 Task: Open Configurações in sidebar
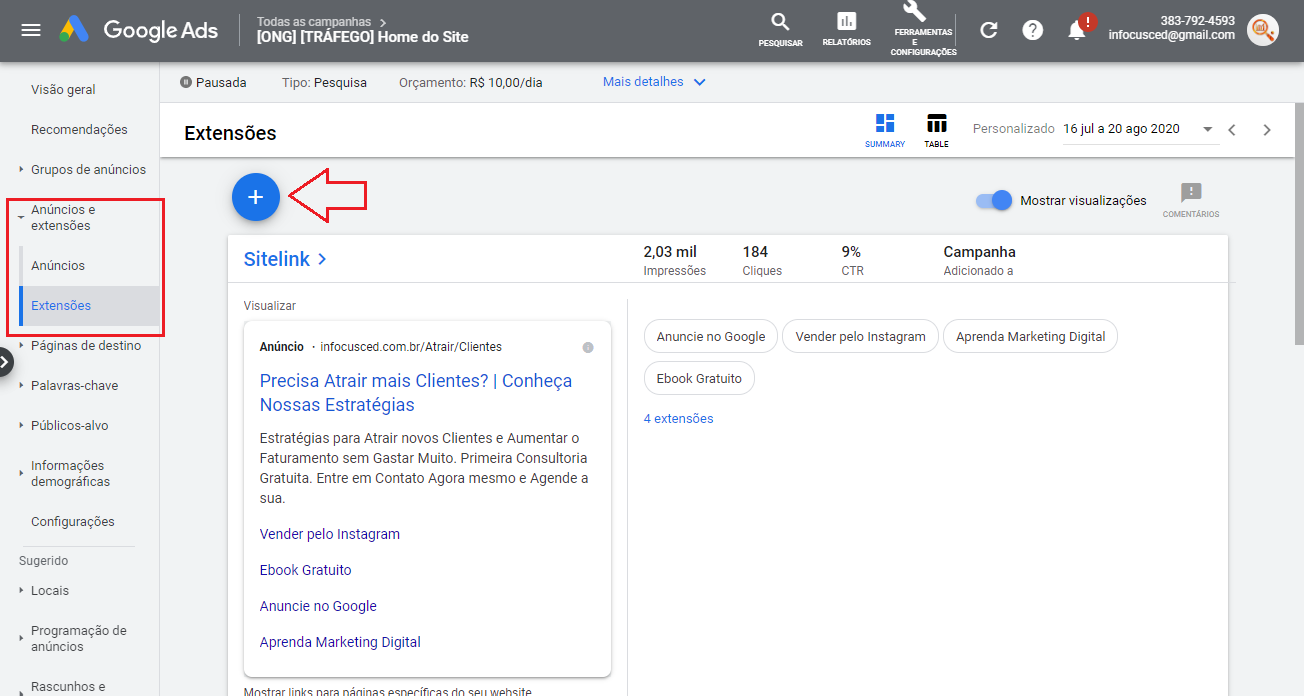(72, 521)
